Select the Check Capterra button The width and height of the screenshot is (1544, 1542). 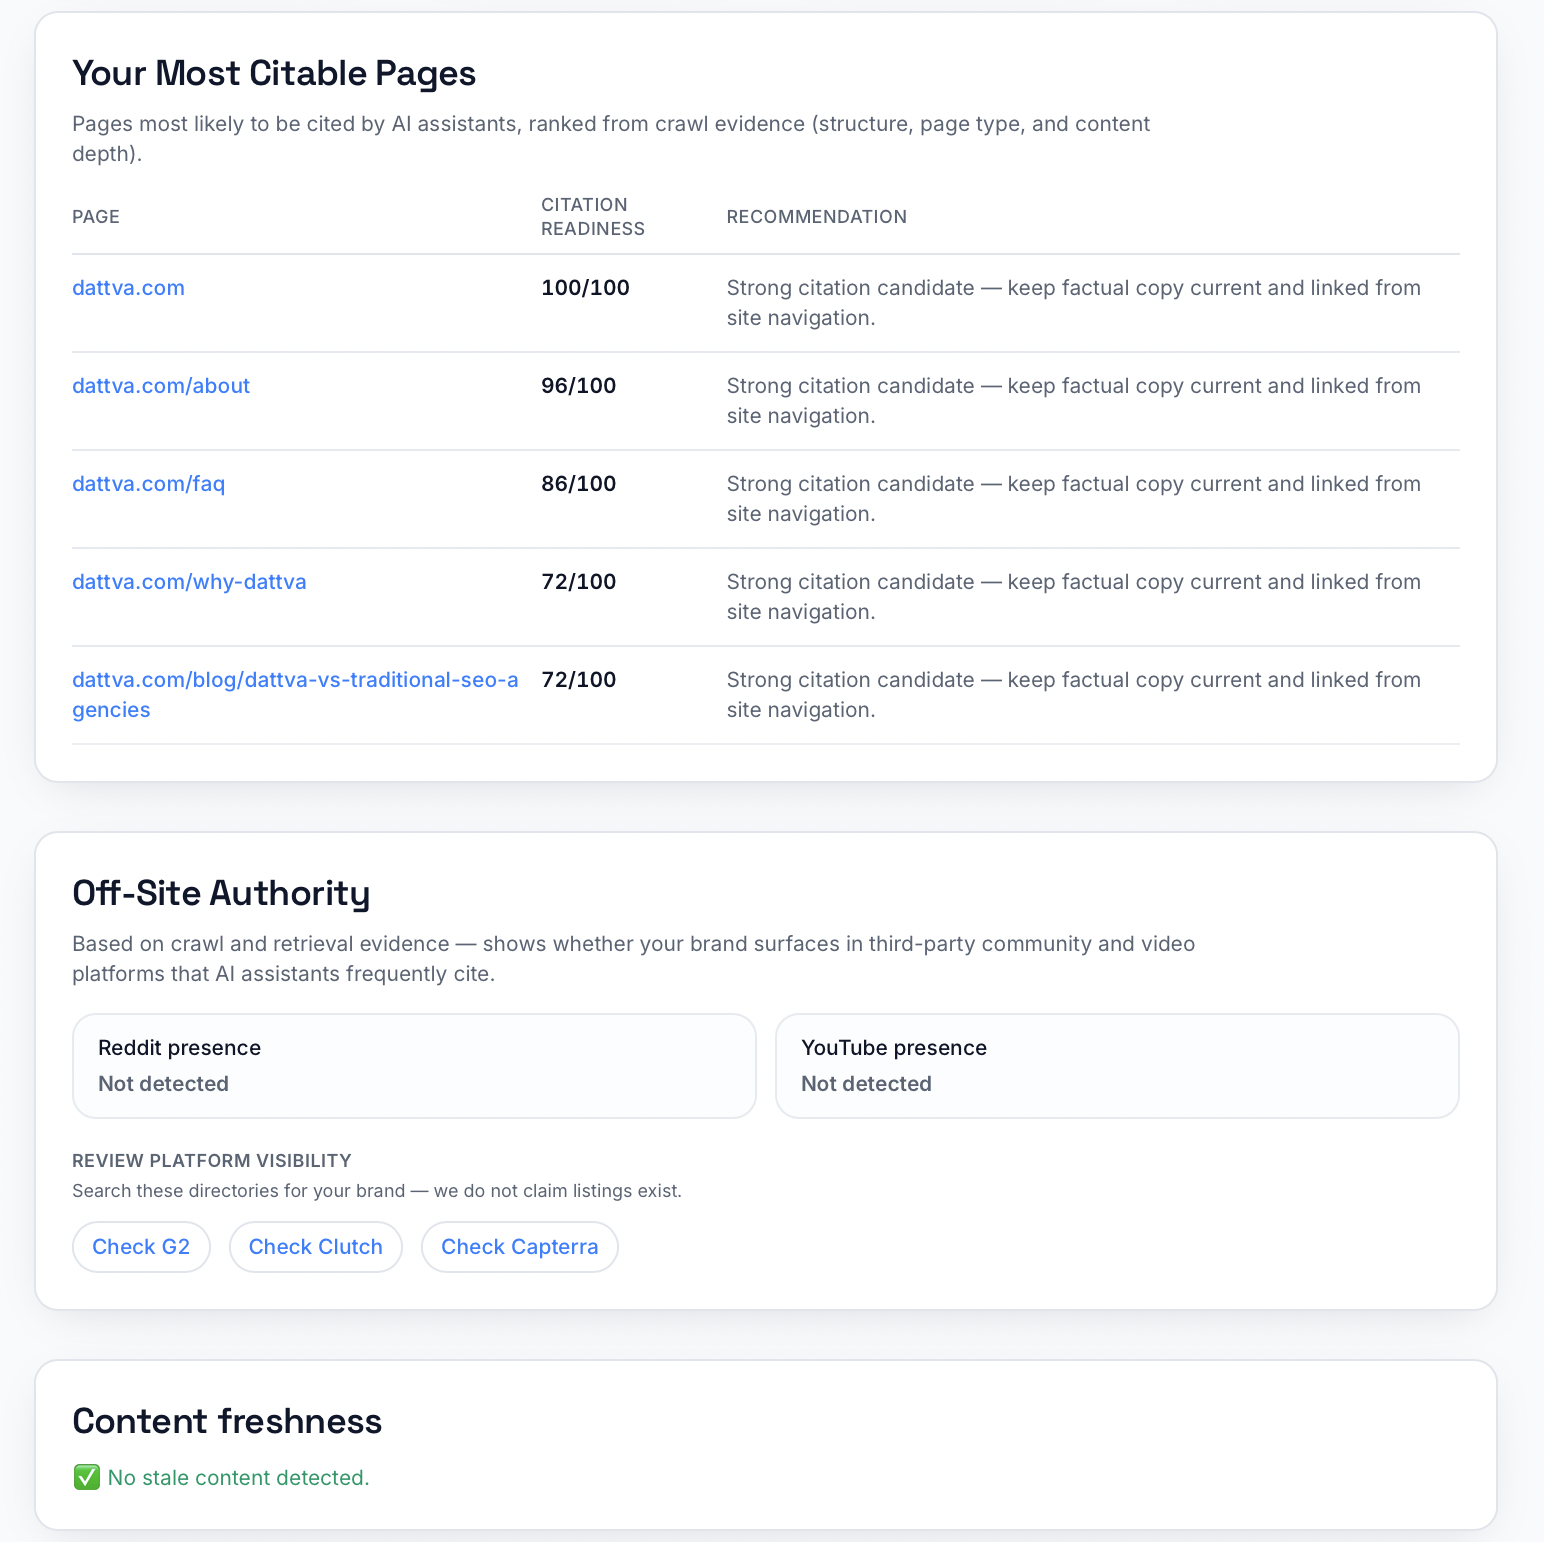click(x=520, y=1247)
